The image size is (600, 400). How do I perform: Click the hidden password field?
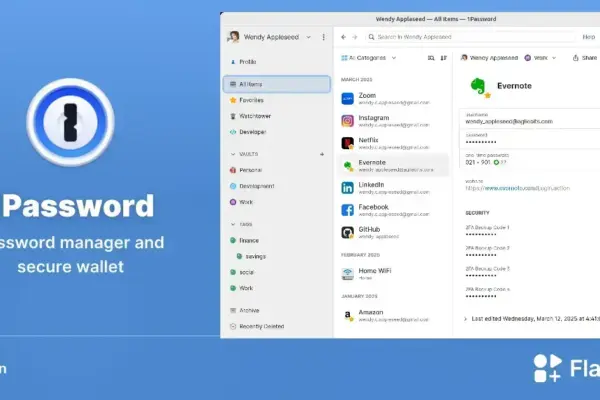click(x=530, y=139)
